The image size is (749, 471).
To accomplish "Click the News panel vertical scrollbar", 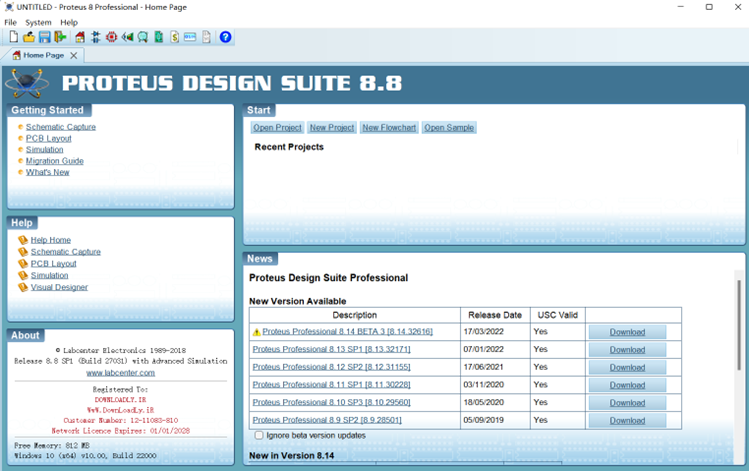I will (x=739, y=325).
